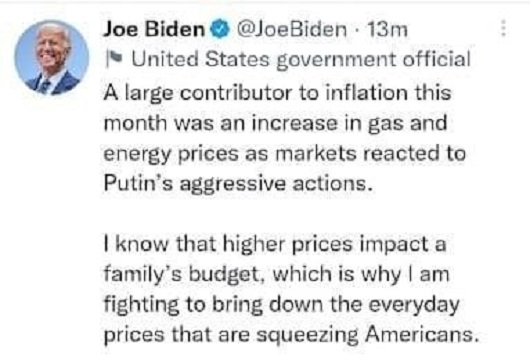The image size is (530, 360).
Task: Click the Joe Biden display name
Action: pyautogui.click(x=154, y=29)
